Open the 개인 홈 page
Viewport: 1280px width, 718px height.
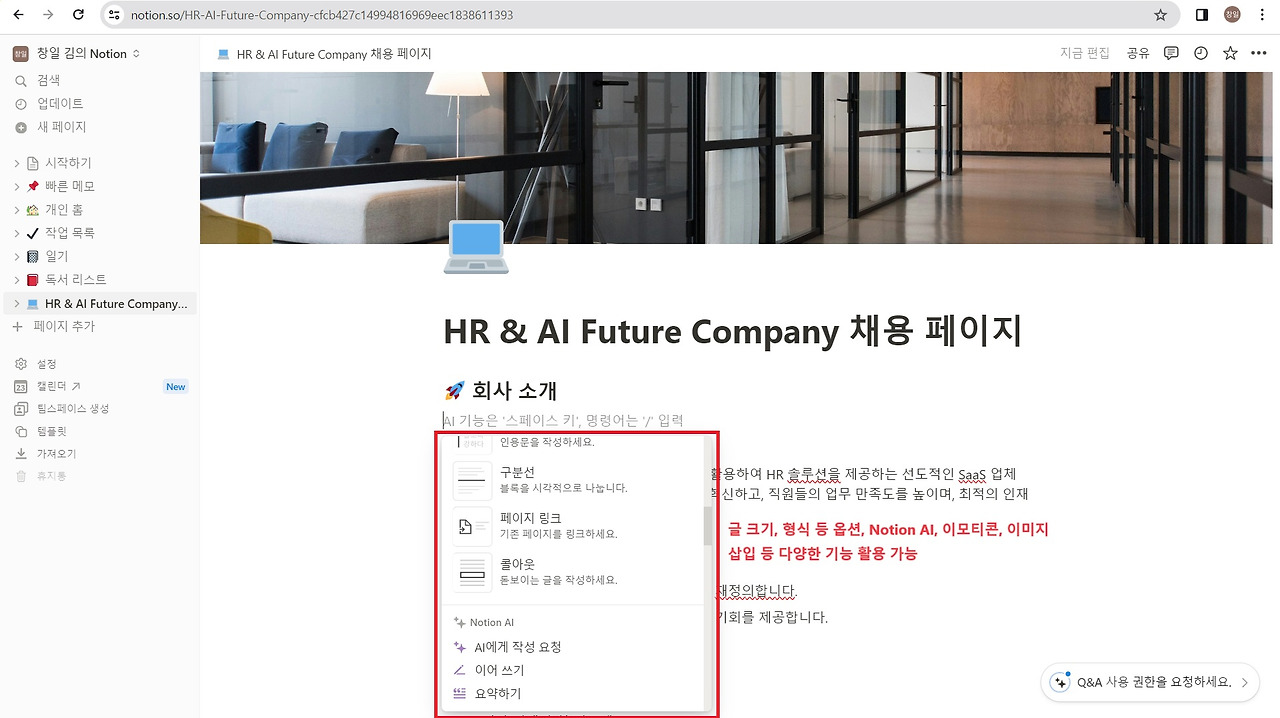[x=64, y=210]
